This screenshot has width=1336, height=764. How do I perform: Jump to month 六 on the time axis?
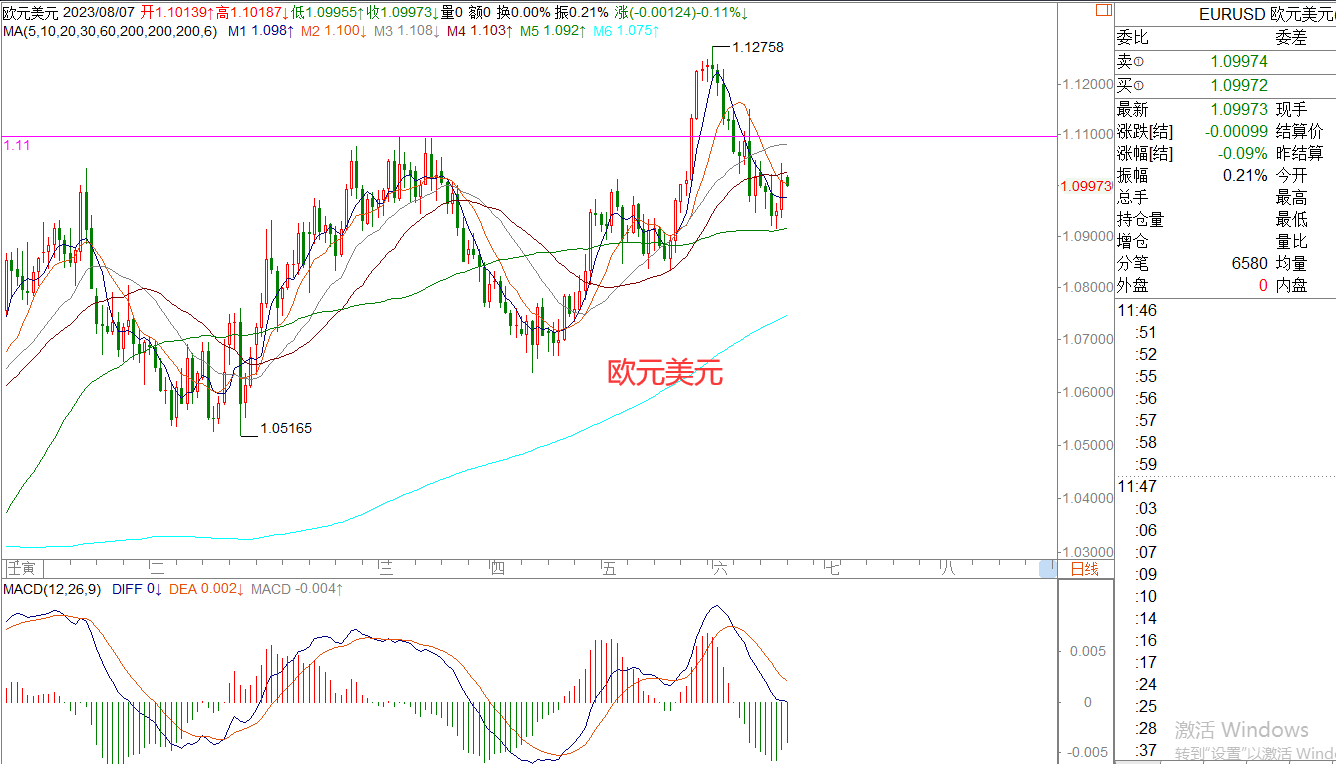(719, 569)
